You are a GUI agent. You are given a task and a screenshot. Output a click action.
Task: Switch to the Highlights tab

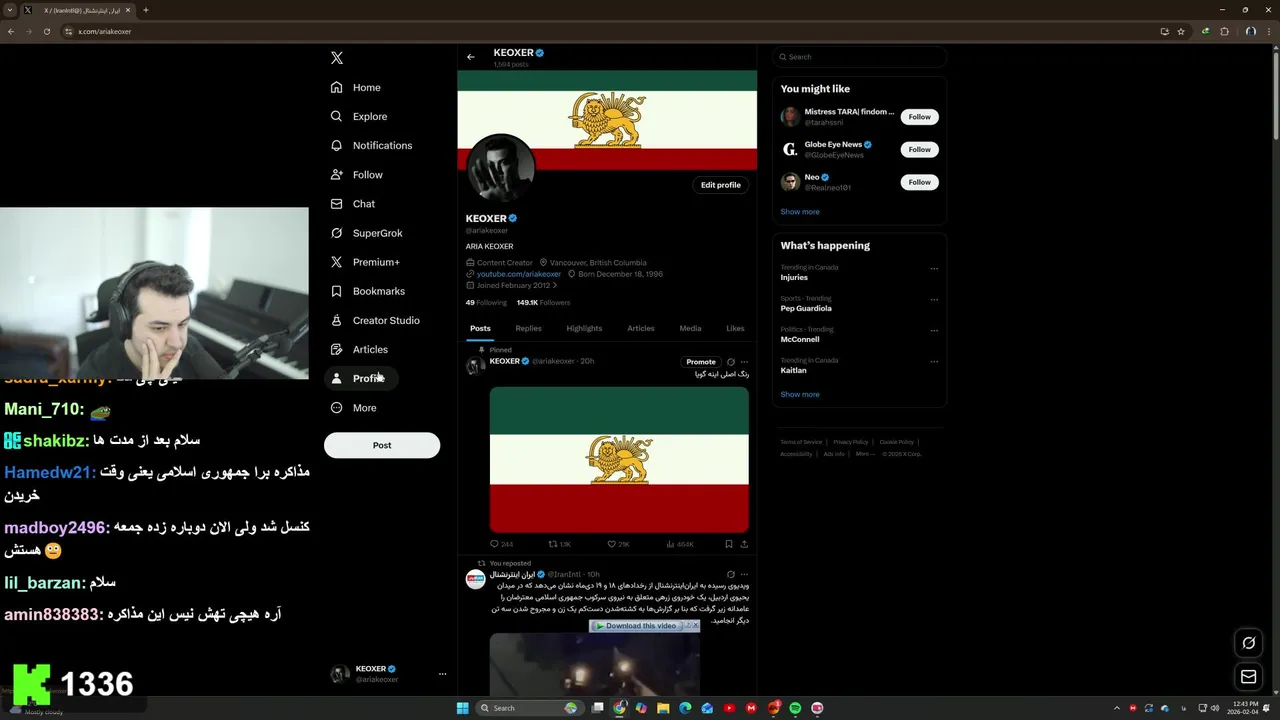[x=584, y=328]
